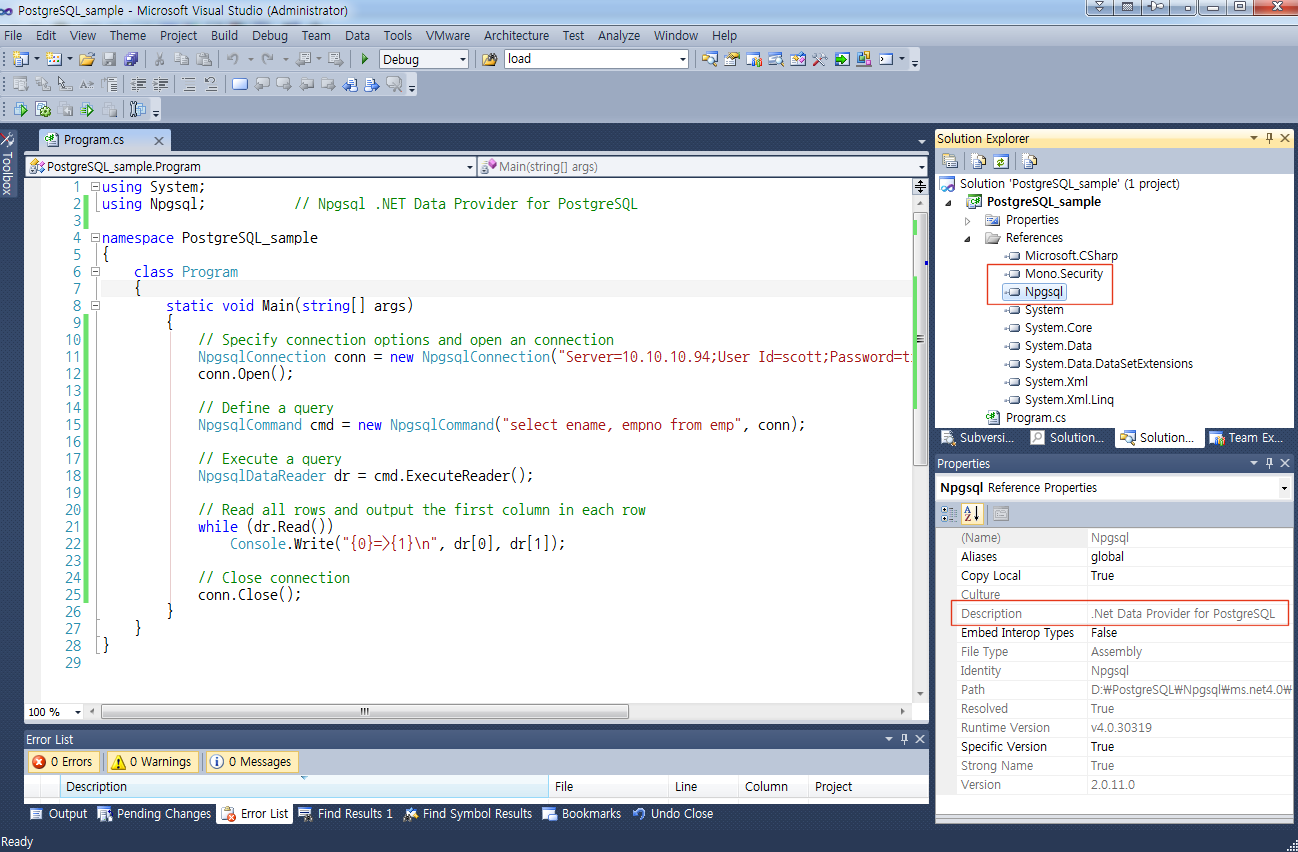This screenshot has height=852, width=1298.
Task: Open the PostgreSQL_sample.Program class dropdown
Action: 470,167
